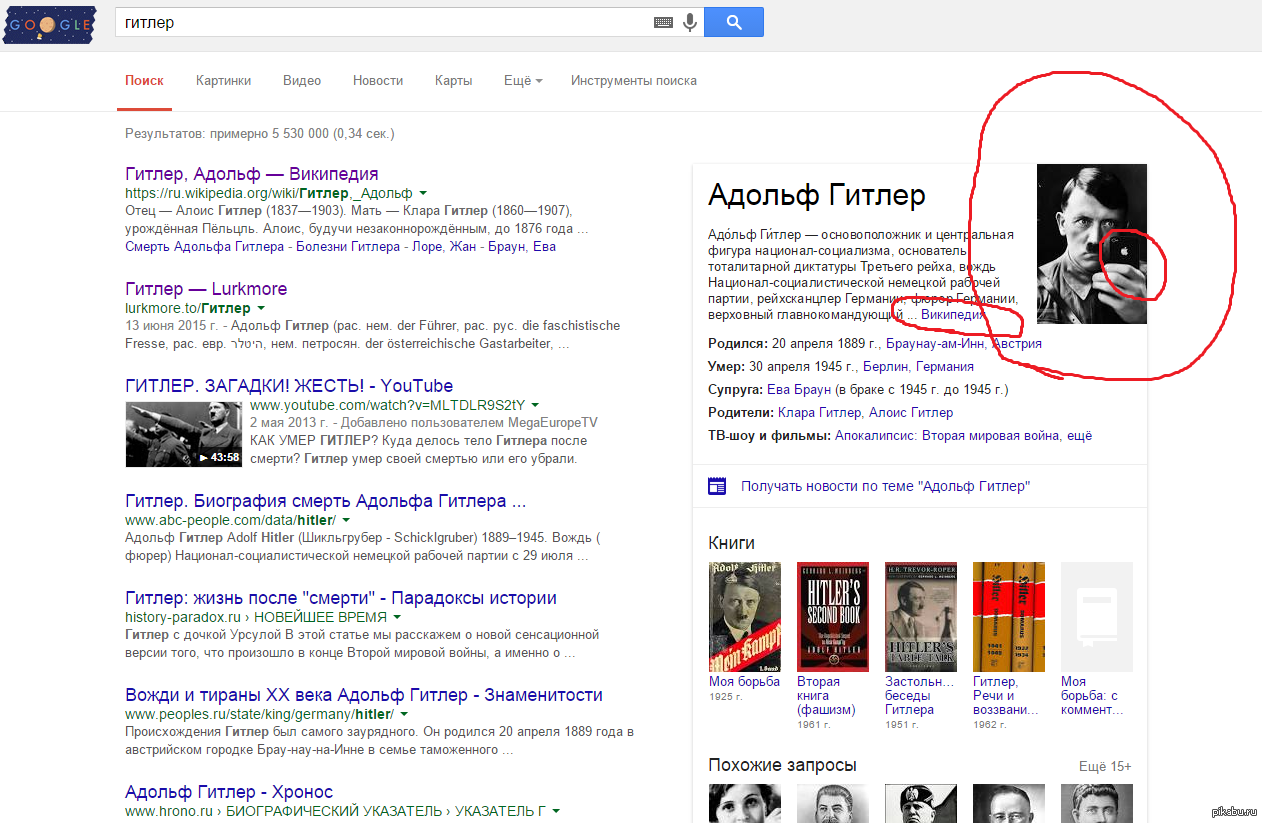Open the Алоис Гитлер parent link
Screen dimensions: 1262x823
pyautogui.click(x=911, y=412)
